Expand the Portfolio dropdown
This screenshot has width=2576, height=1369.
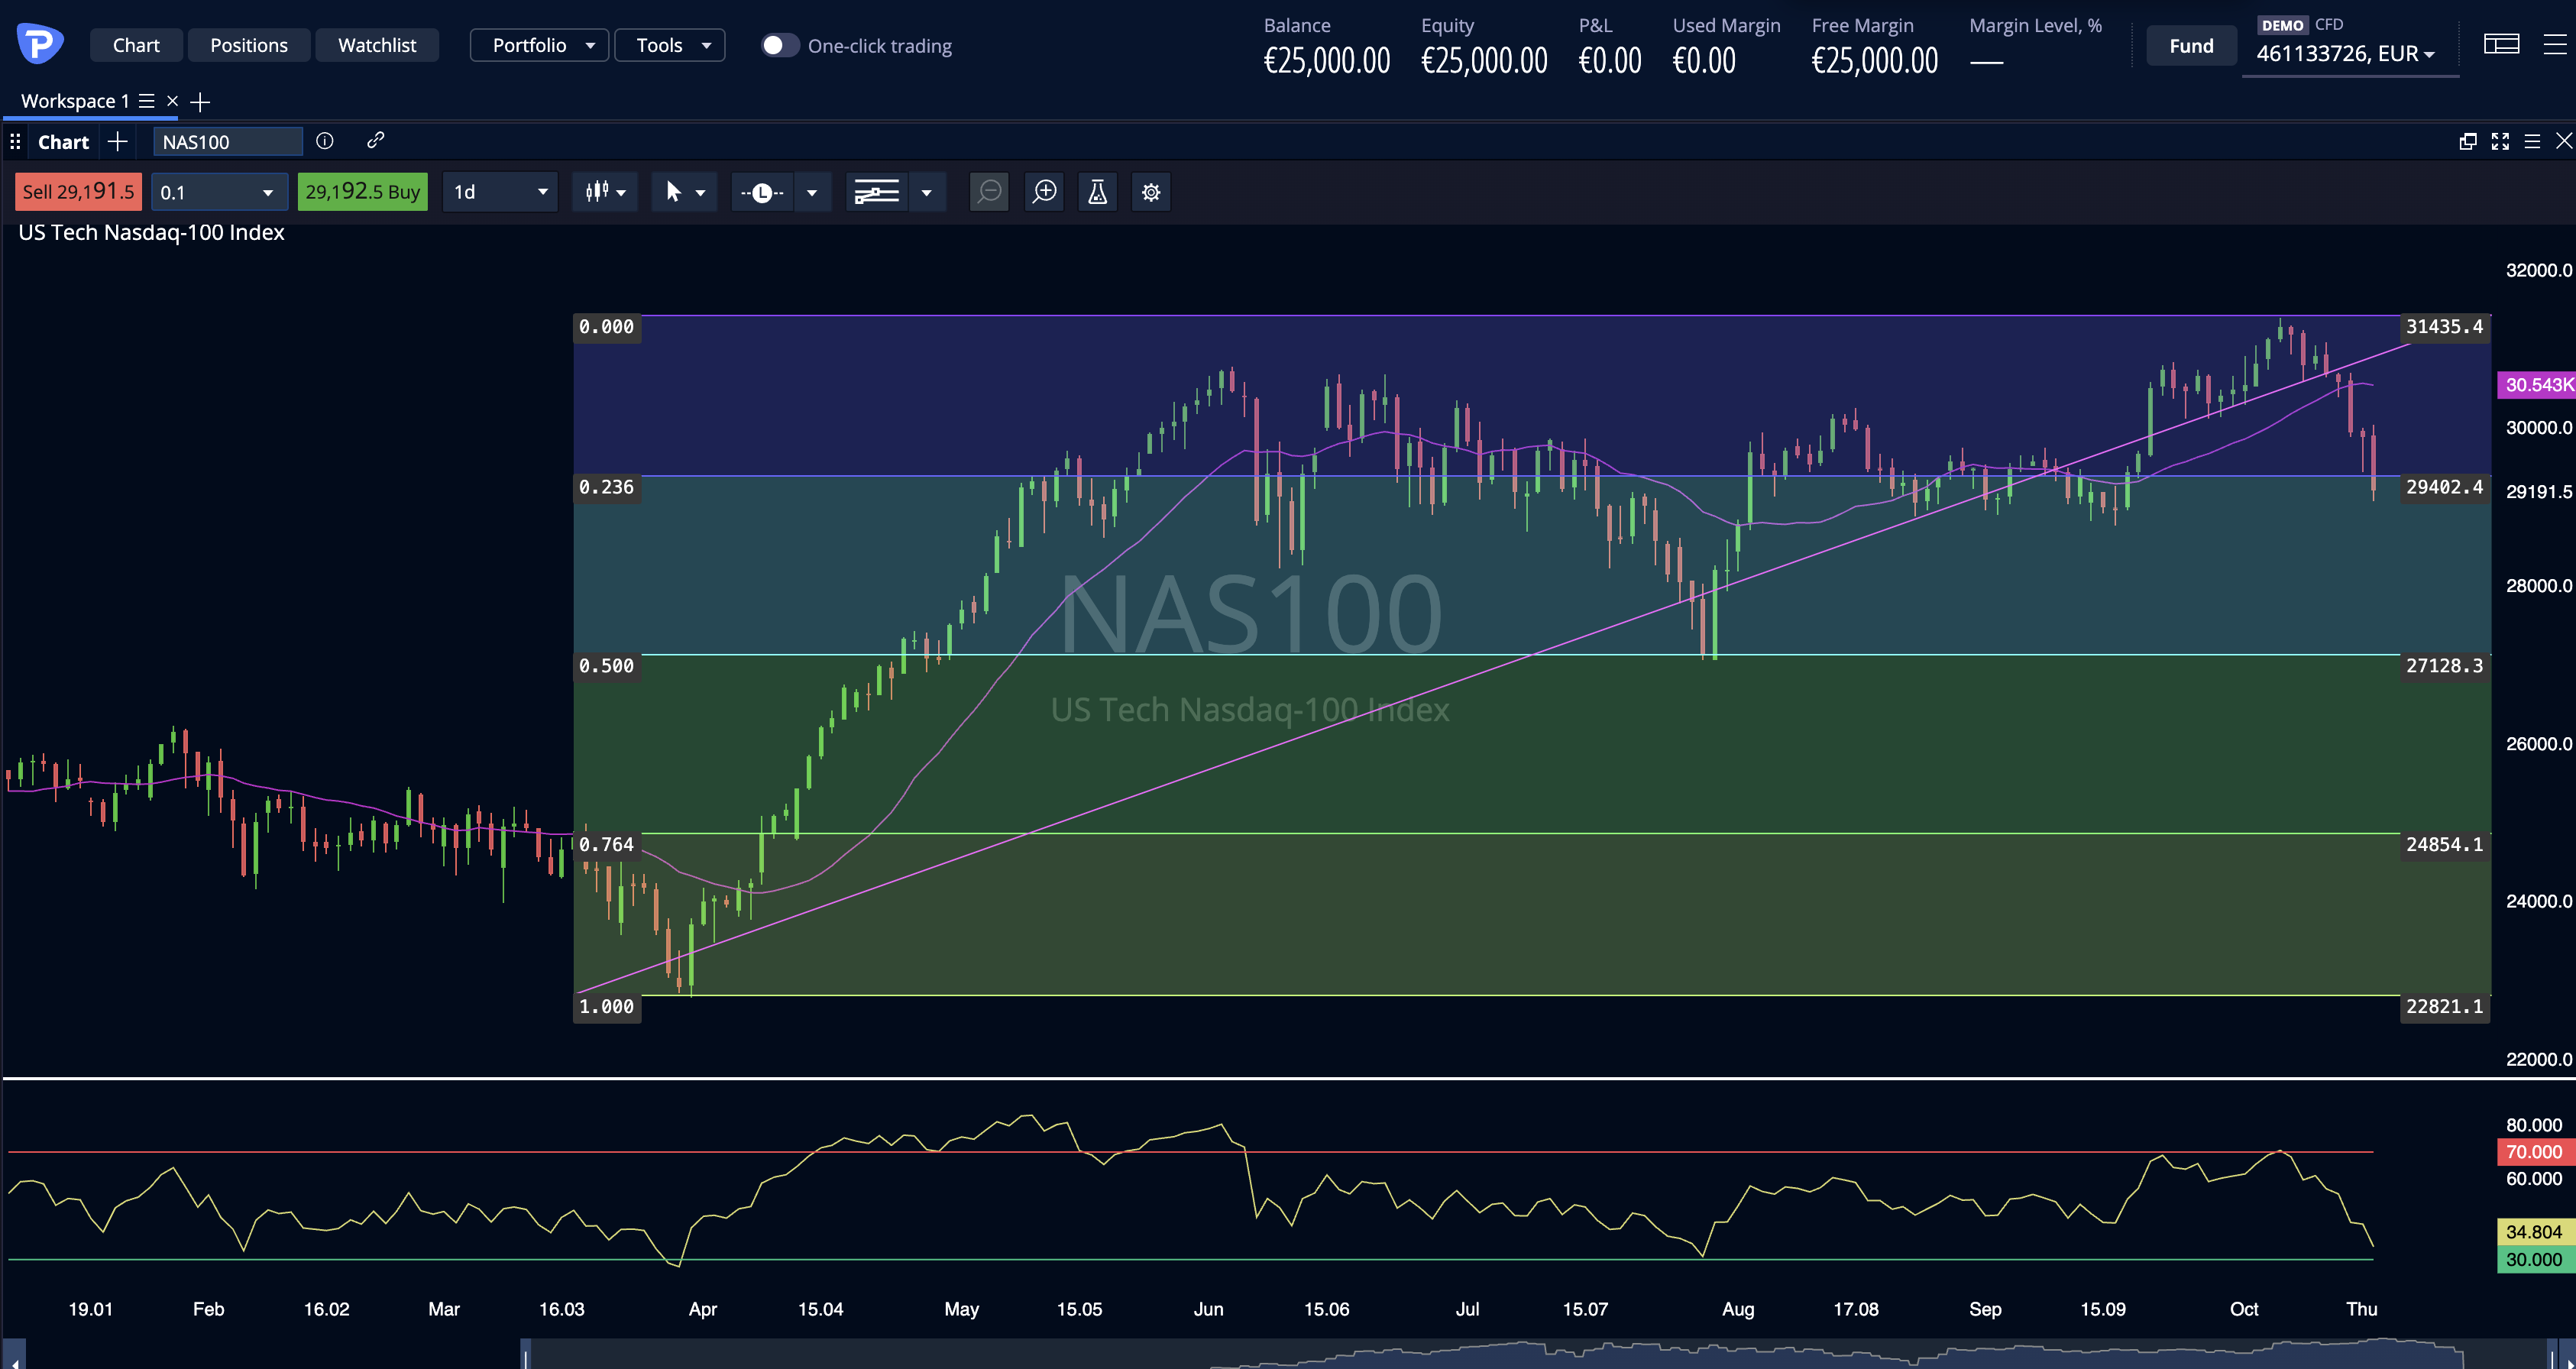coord(539,45)
